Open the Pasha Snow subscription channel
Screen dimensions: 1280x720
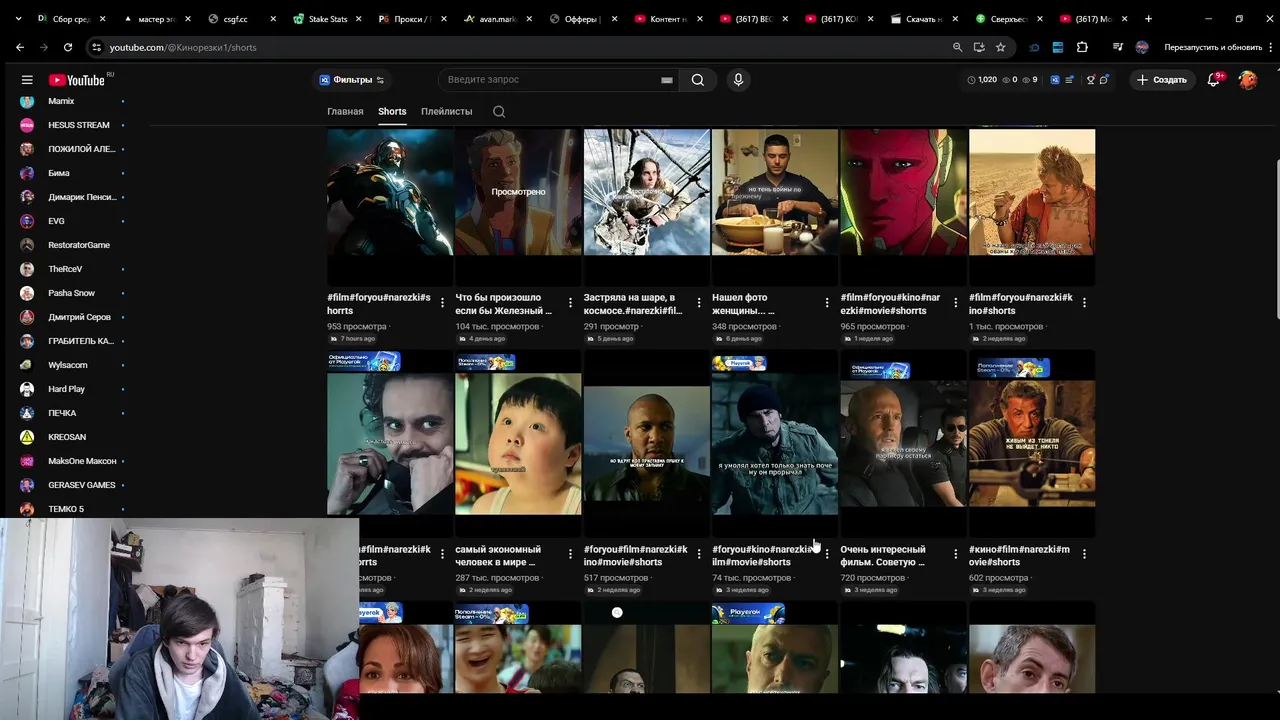point(72,293)
